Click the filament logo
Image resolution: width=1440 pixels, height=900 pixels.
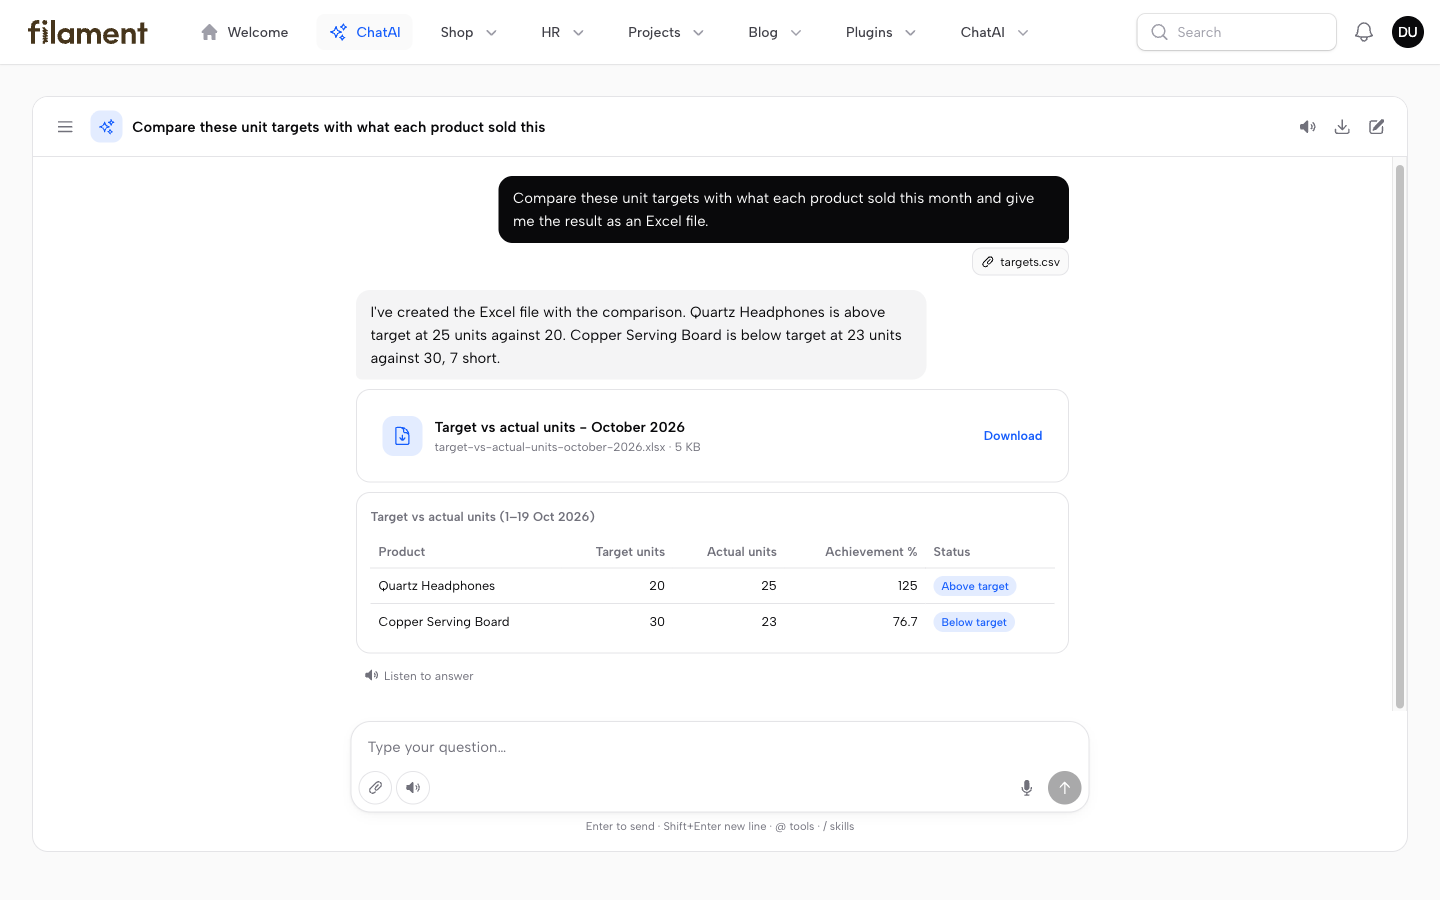click(88, 32)
